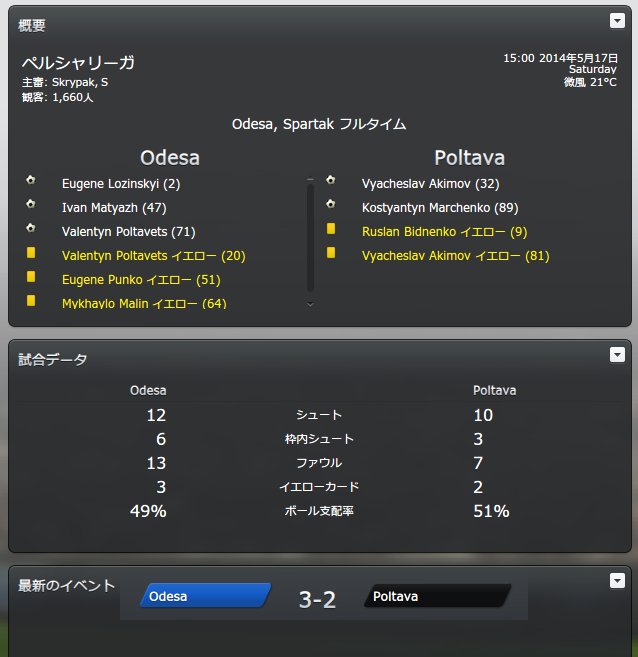This screenshot has width=638, height=657.
Task: Click goal icon beside Kostyantyn Marchenko (89)
Action: pos(331,204)
